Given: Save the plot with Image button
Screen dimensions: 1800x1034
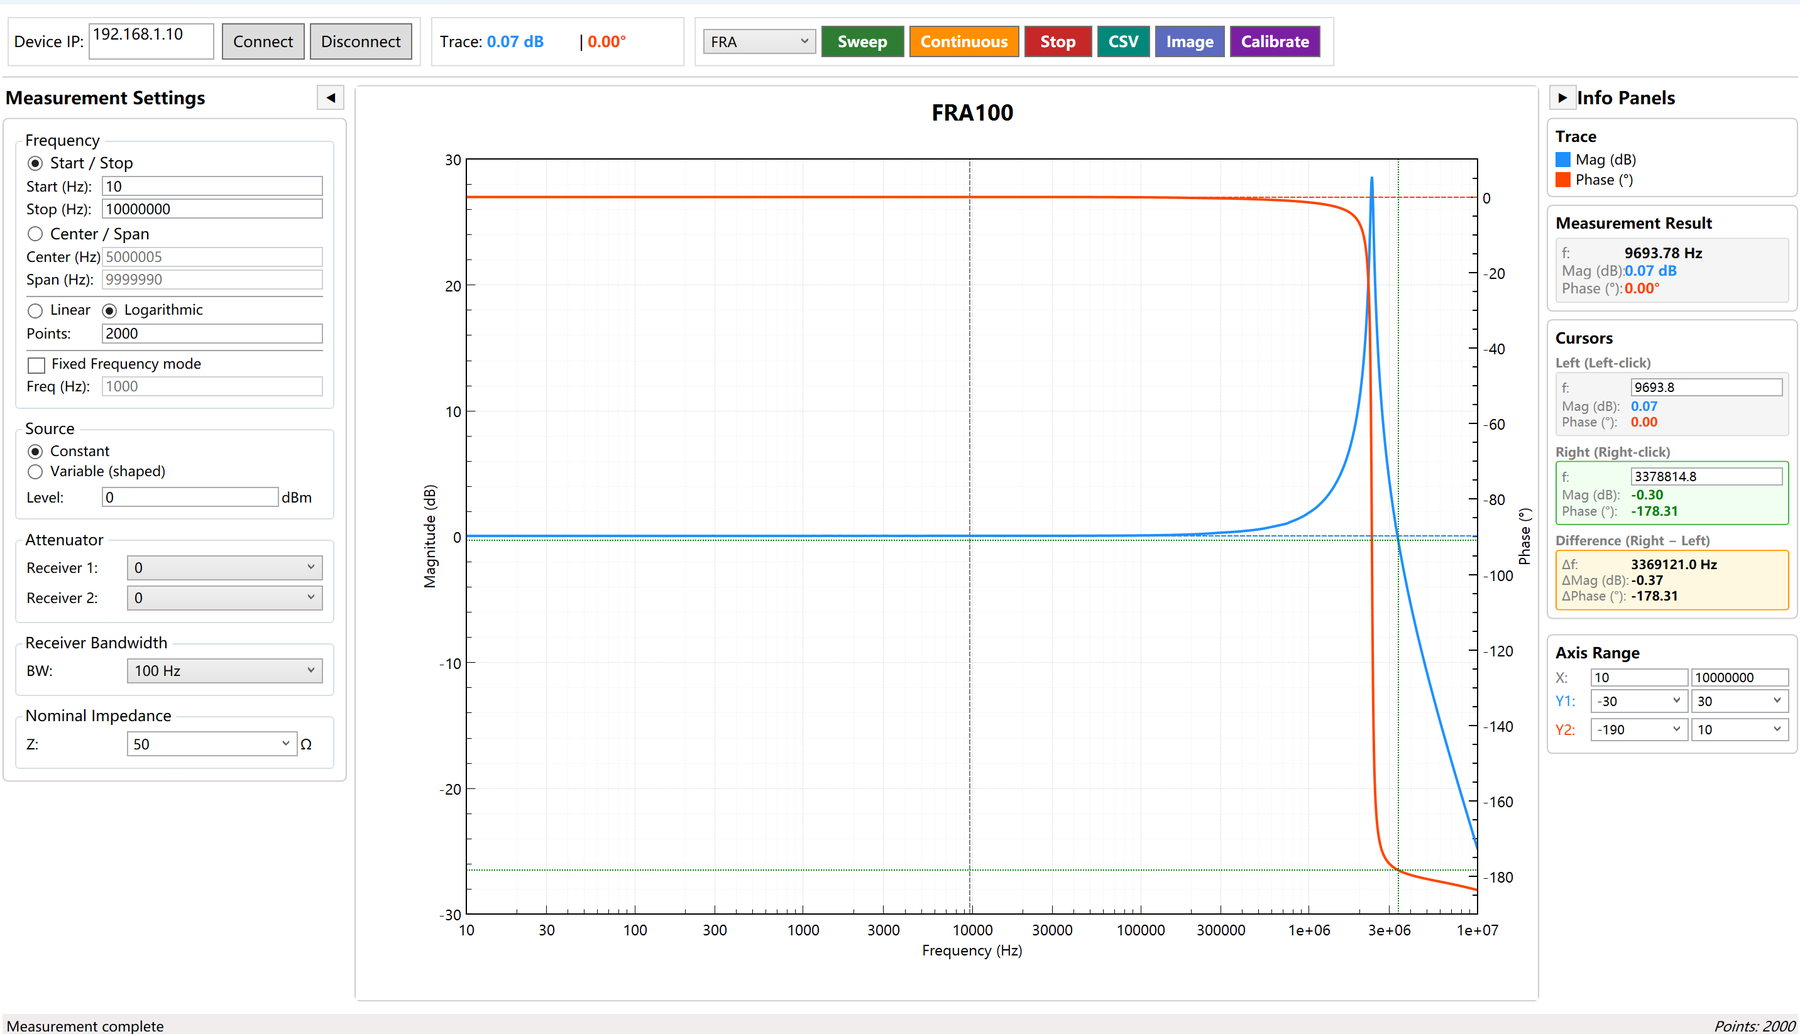Looking at the screenshot, I should pyautogui.click(x=1190, y=42).
